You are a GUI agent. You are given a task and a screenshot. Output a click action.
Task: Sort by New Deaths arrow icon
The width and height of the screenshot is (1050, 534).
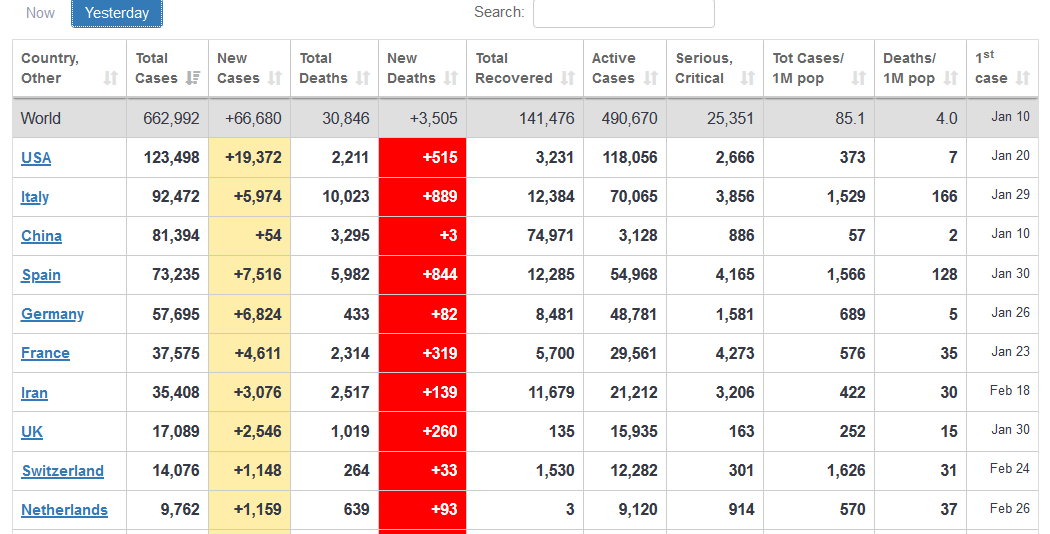click(451, 78)
